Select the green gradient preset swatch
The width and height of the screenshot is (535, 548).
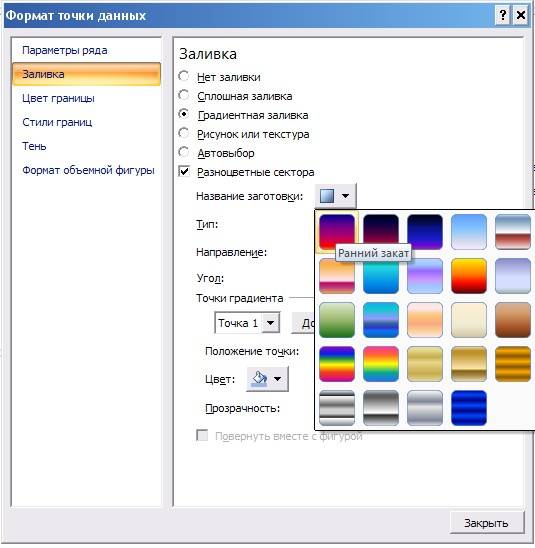337,320
